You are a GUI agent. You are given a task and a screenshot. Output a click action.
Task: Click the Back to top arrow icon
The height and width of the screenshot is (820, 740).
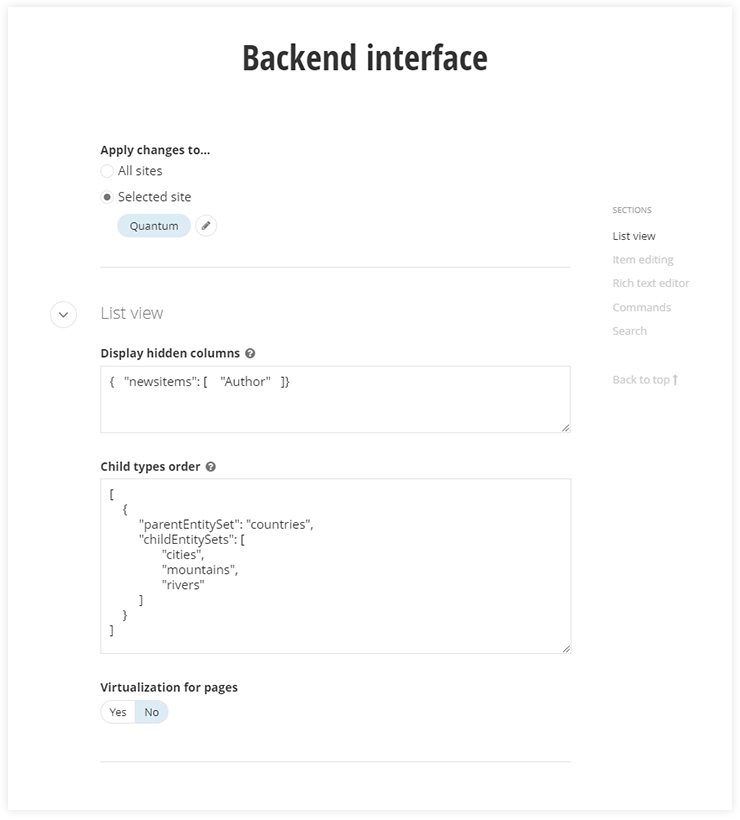(676, 379)
